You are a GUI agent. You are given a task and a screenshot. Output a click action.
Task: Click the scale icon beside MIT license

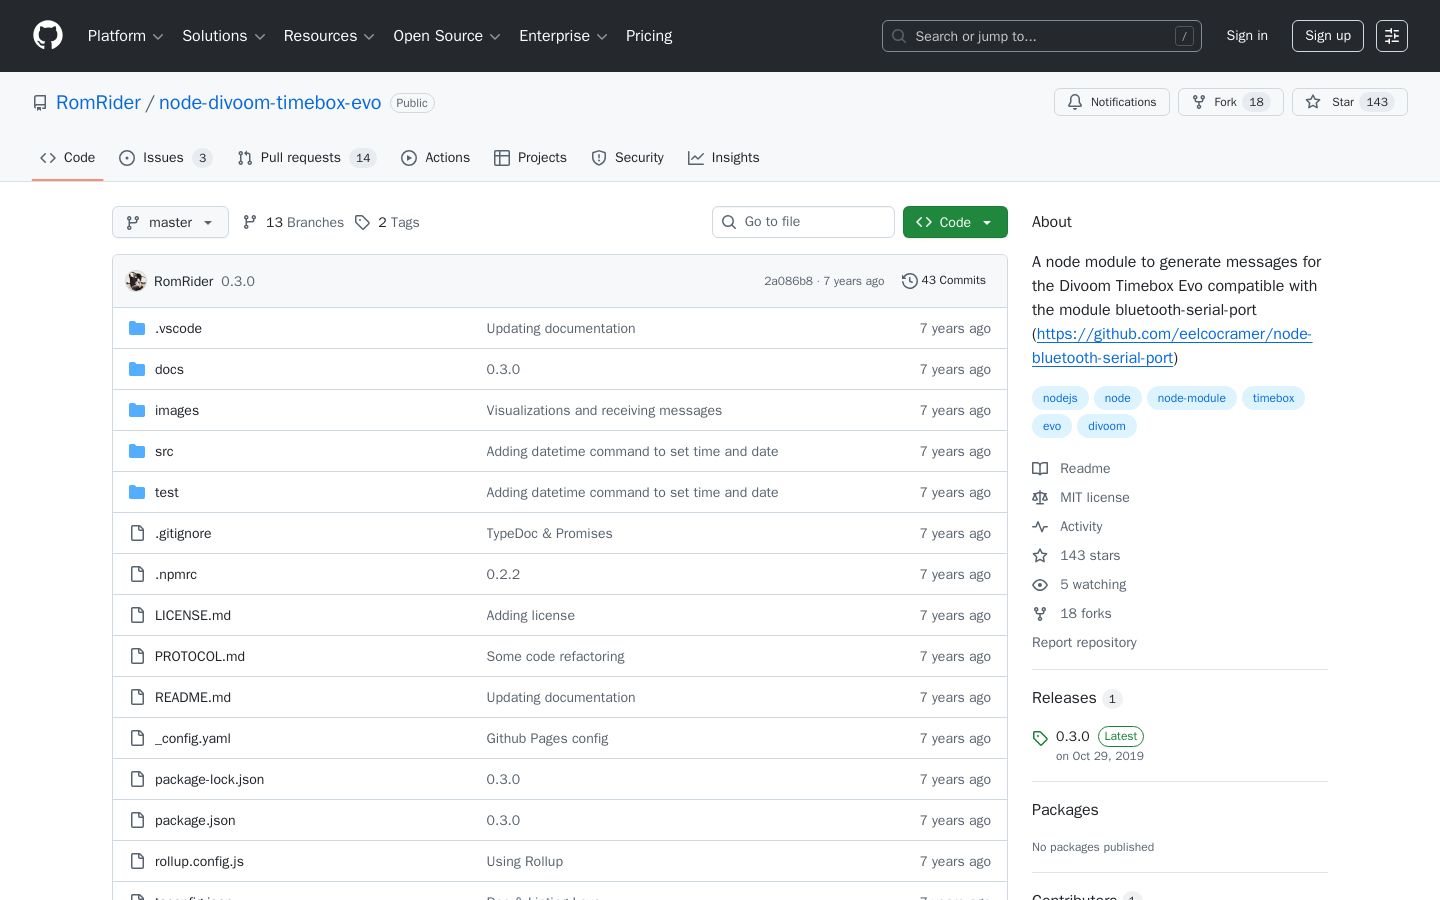tap(1040, 497)
